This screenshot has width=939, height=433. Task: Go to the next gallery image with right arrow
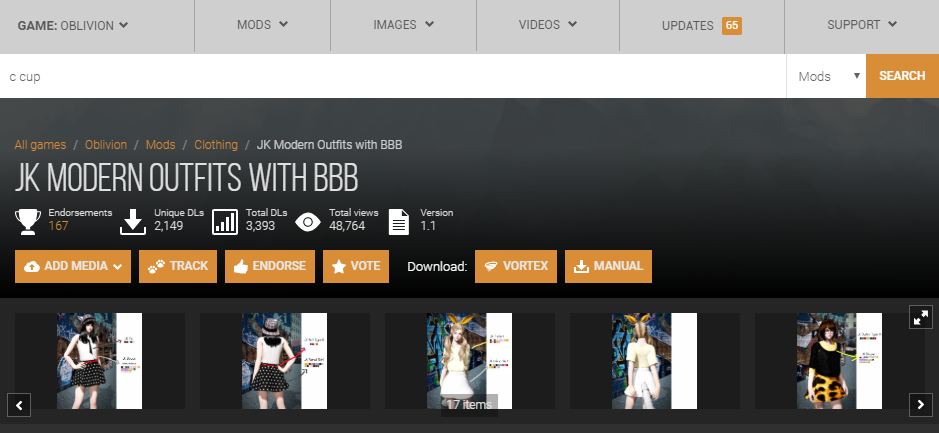click(920, 405)
